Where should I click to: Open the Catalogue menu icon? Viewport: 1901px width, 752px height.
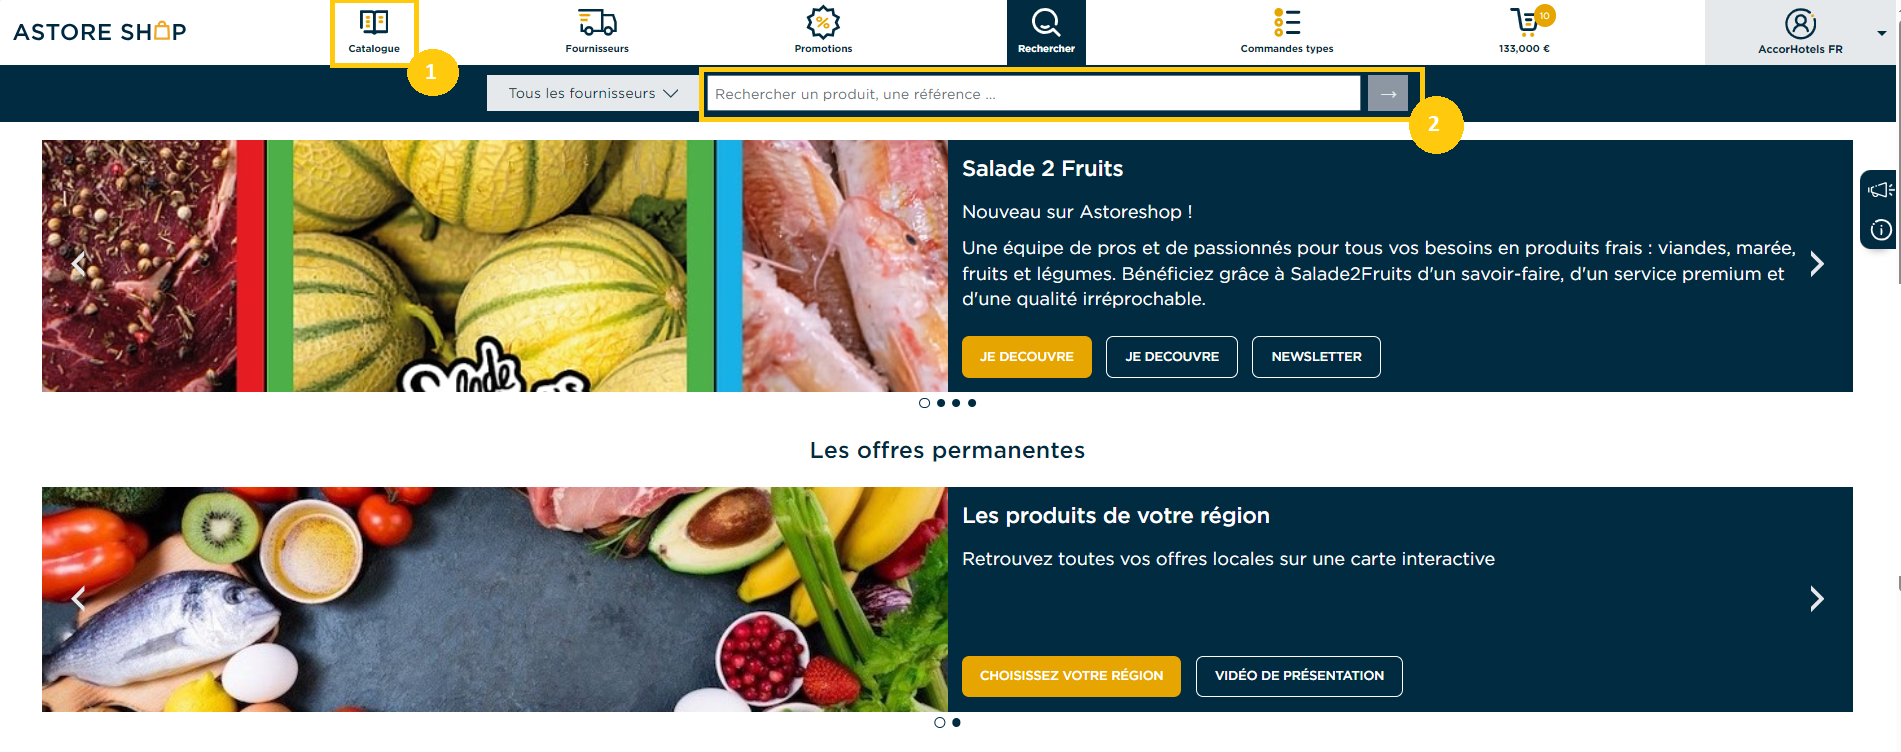[x=374, y=22]
